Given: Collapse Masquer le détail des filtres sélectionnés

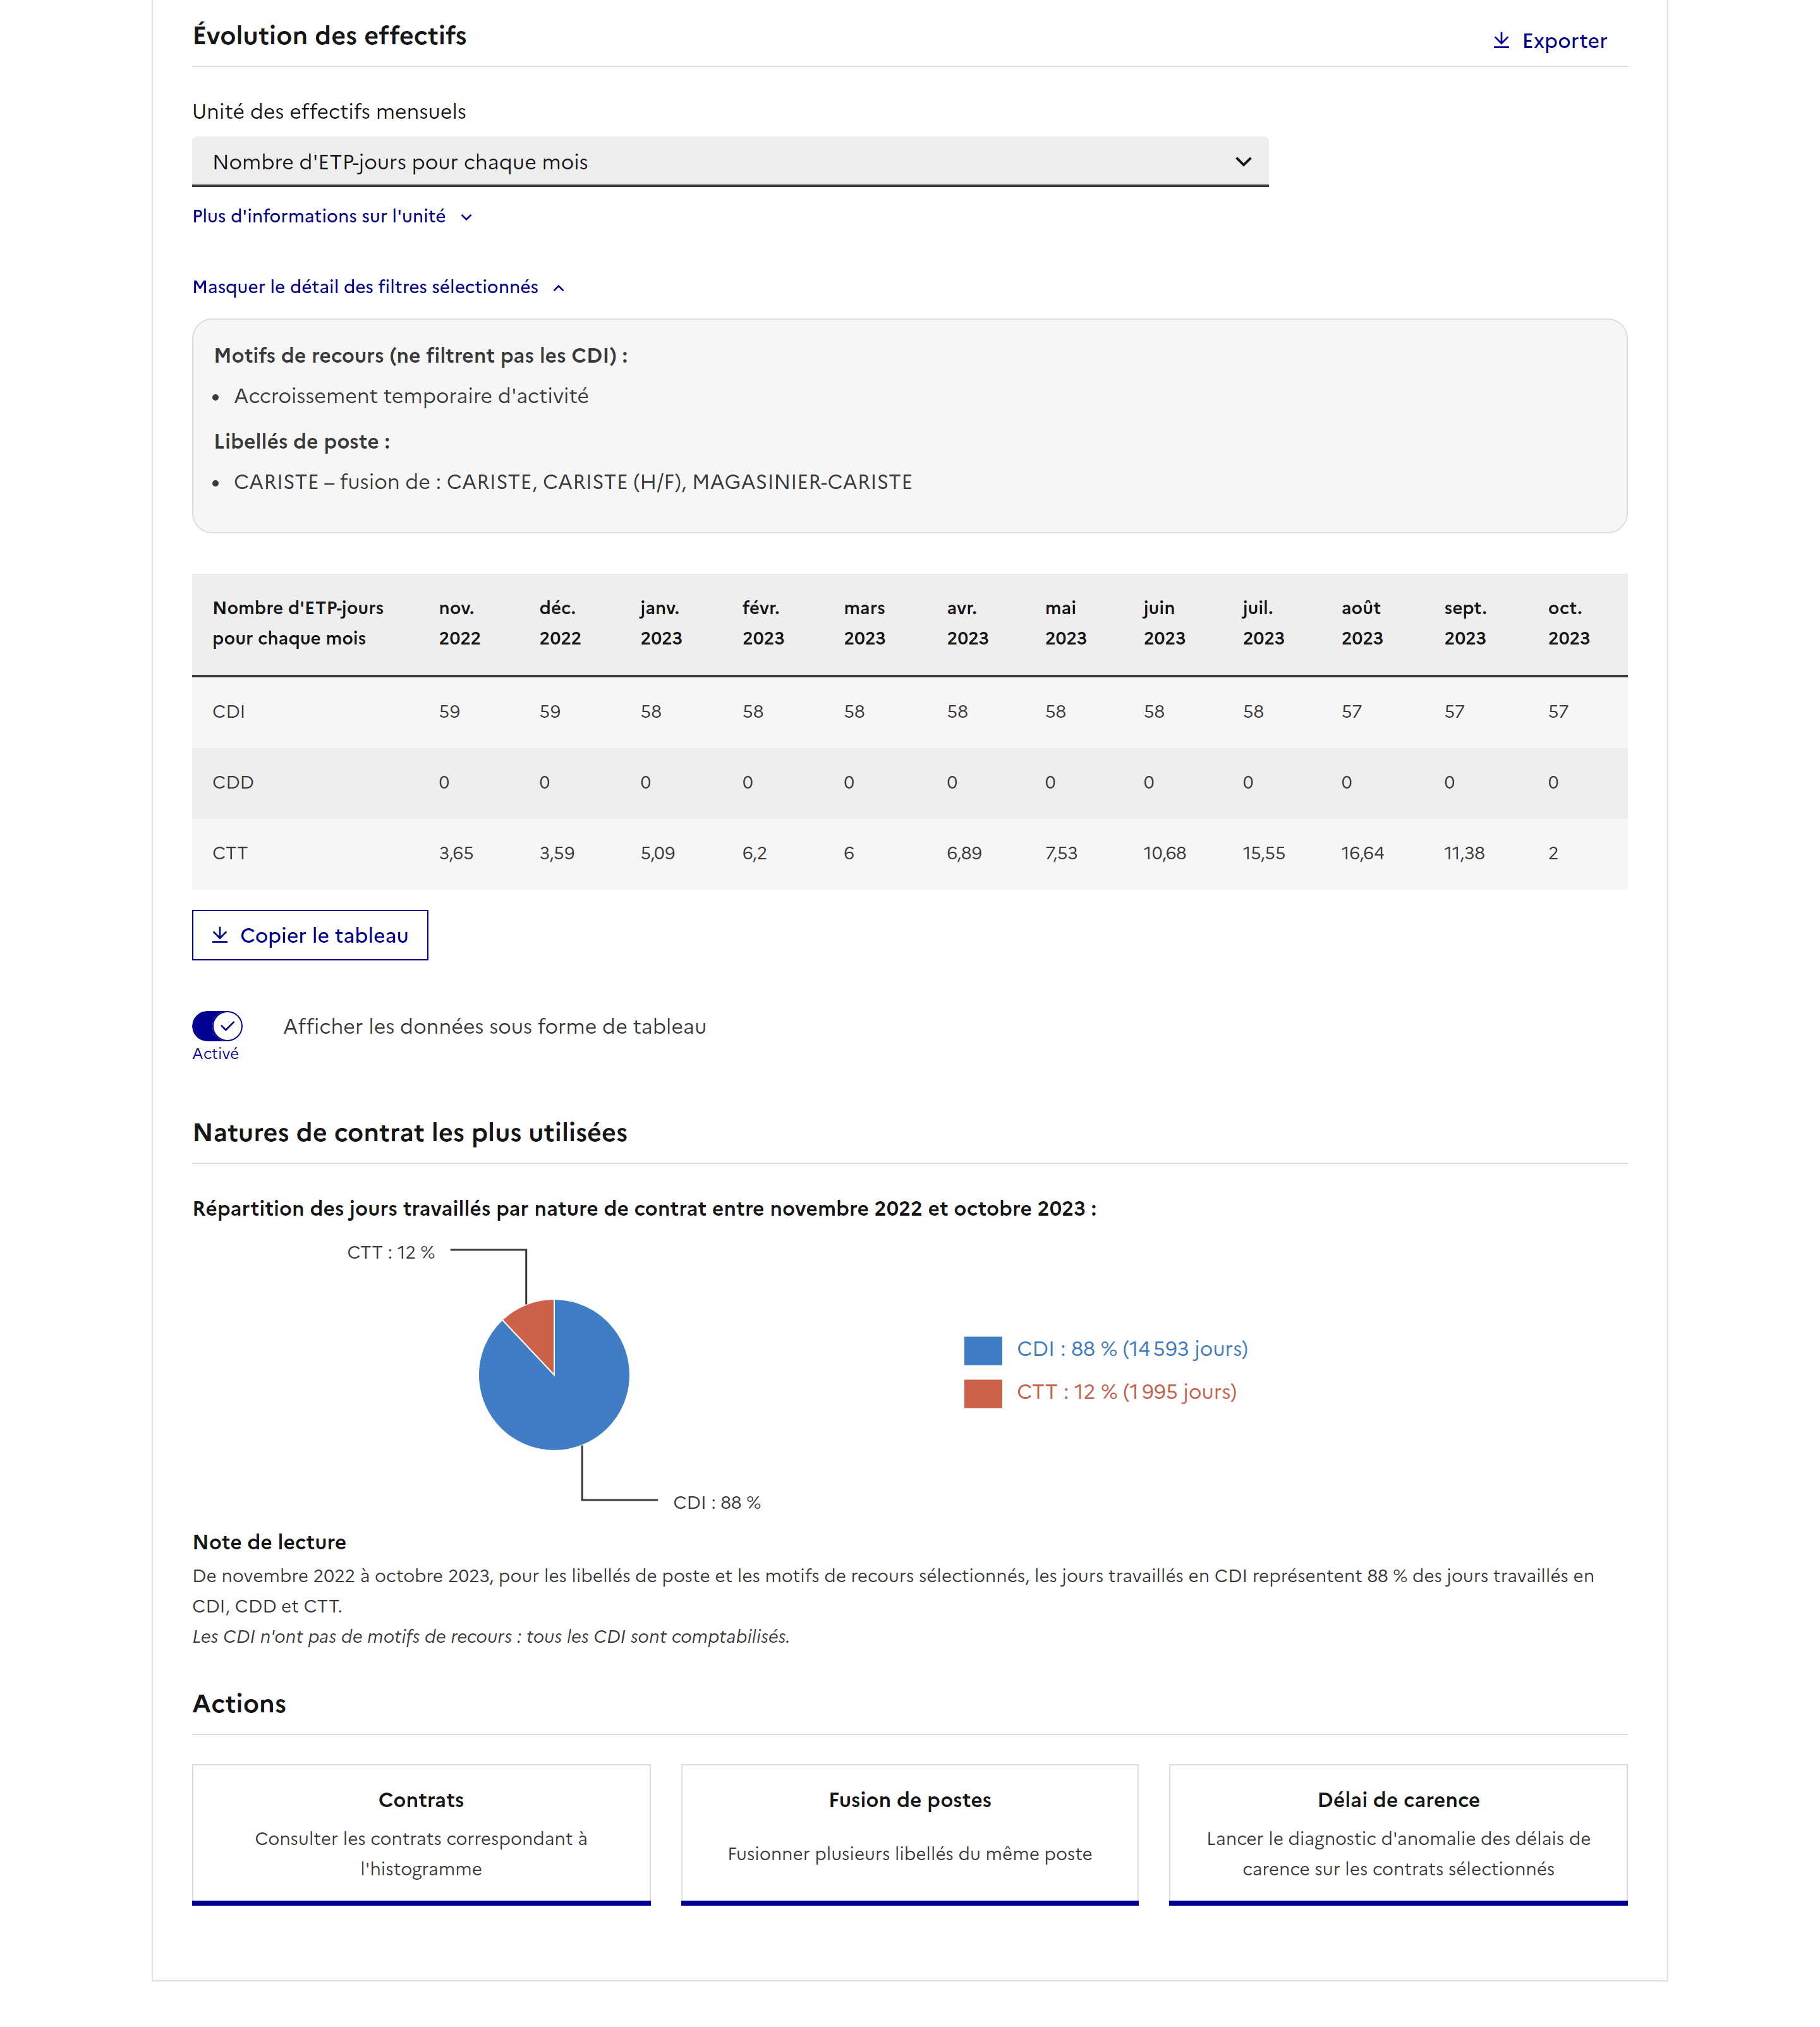Looking at the screenshot, I should coord(365,288).
